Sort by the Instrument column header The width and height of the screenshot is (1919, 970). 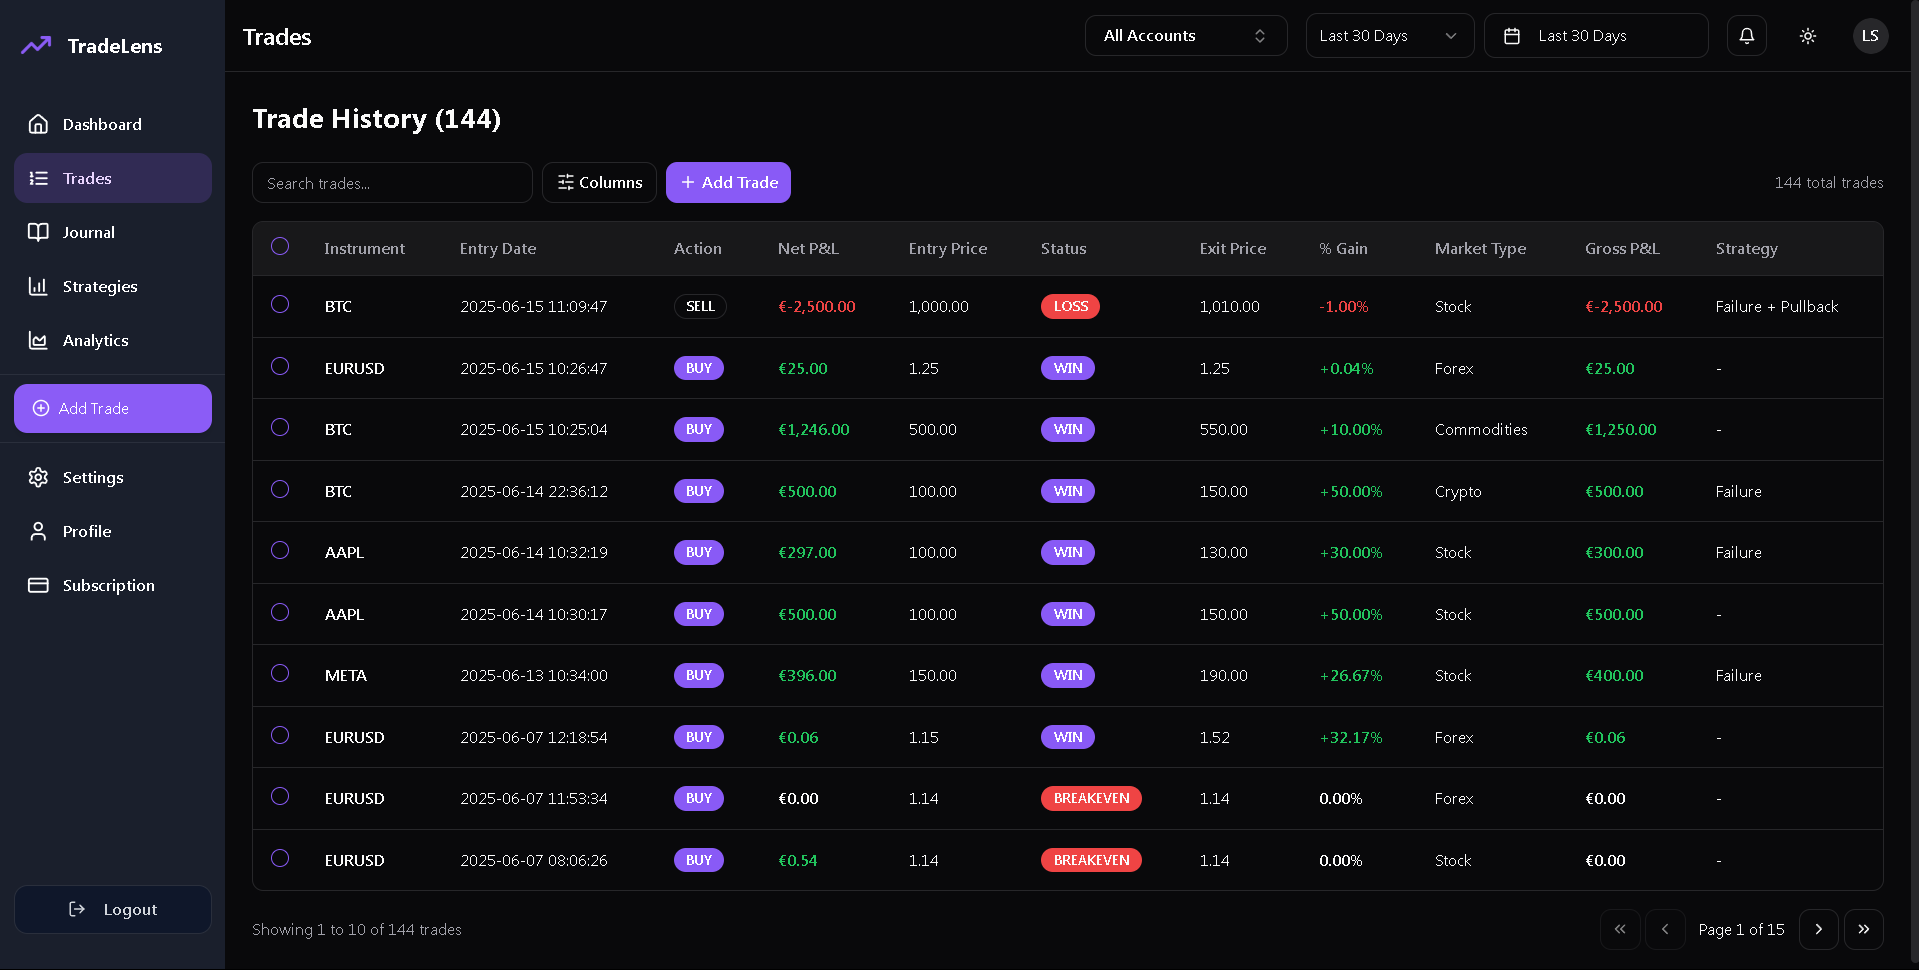(x=364, y=248)
